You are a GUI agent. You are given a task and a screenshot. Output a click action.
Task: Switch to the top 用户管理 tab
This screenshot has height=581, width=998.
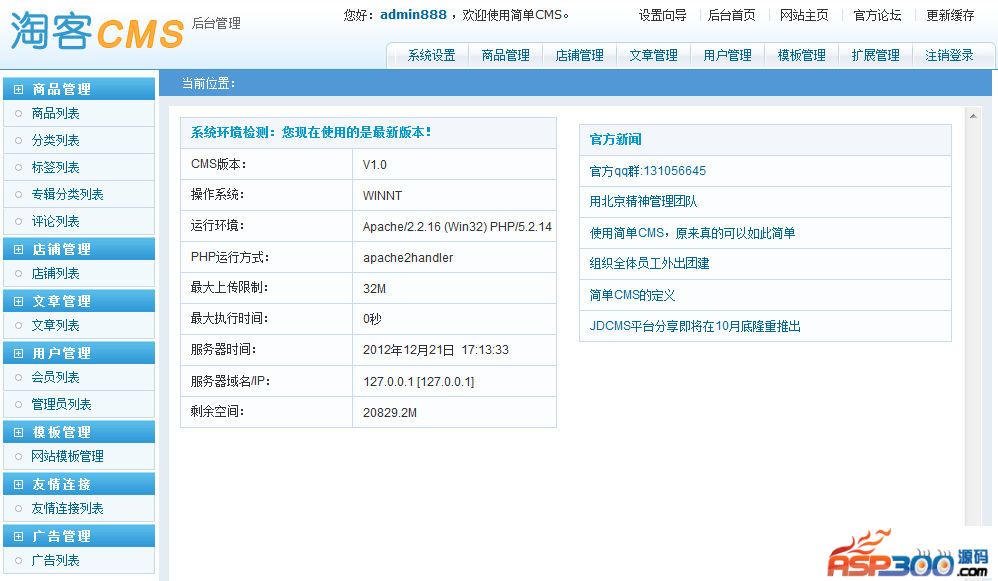click(727, 55)
